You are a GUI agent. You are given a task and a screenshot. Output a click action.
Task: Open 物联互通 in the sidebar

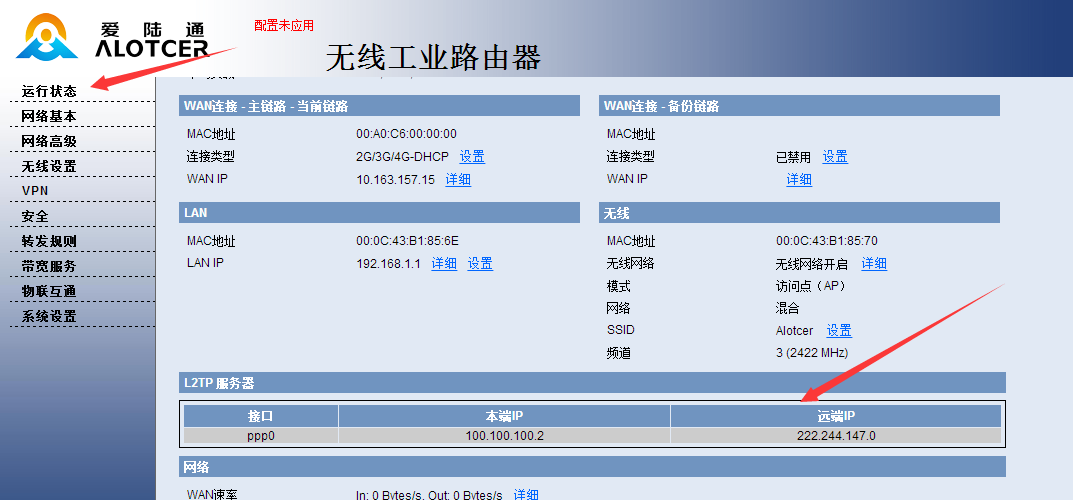click(49, 291)
